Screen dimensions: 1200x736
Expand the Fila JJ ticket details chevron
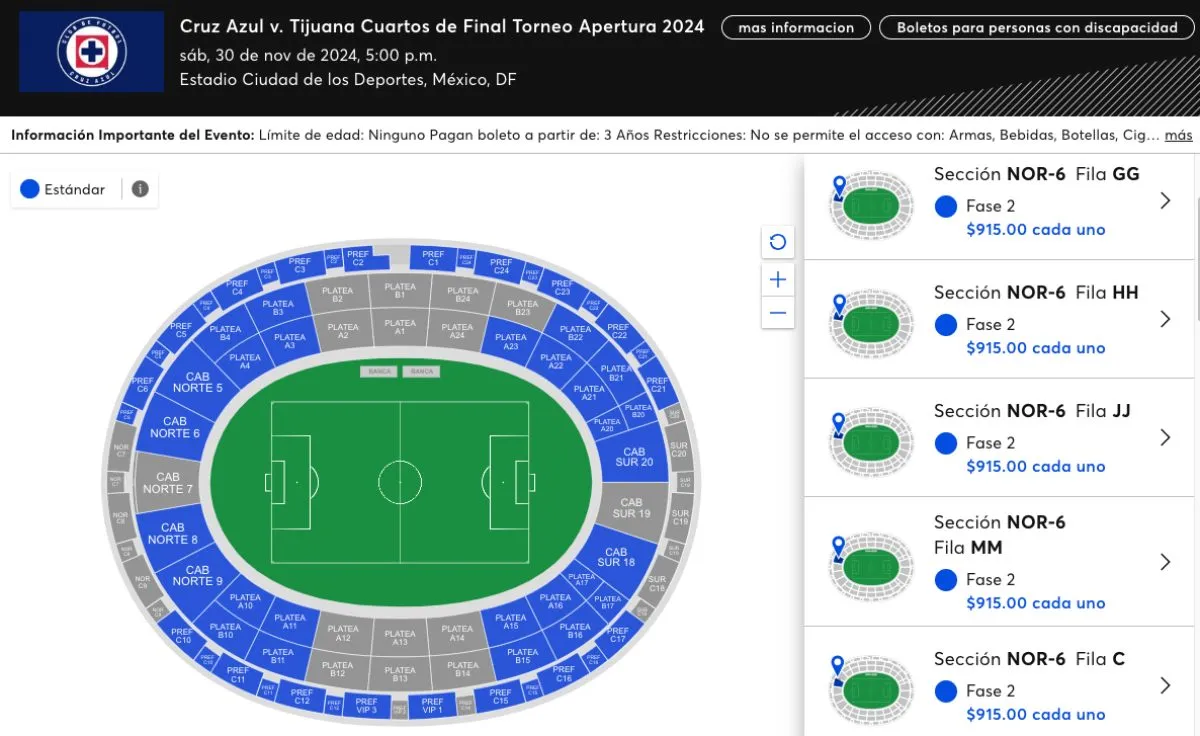(1164, 438)
